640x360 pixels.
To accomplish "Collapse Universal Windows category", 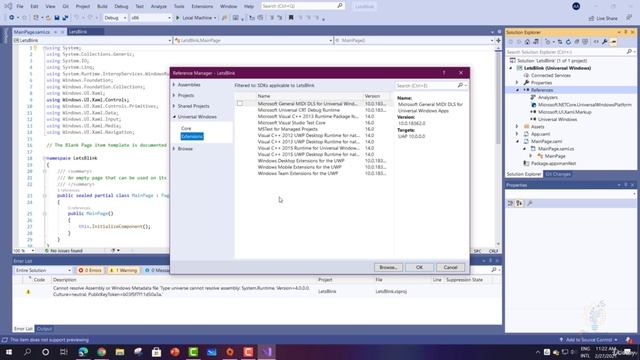I will click(174, 117).
